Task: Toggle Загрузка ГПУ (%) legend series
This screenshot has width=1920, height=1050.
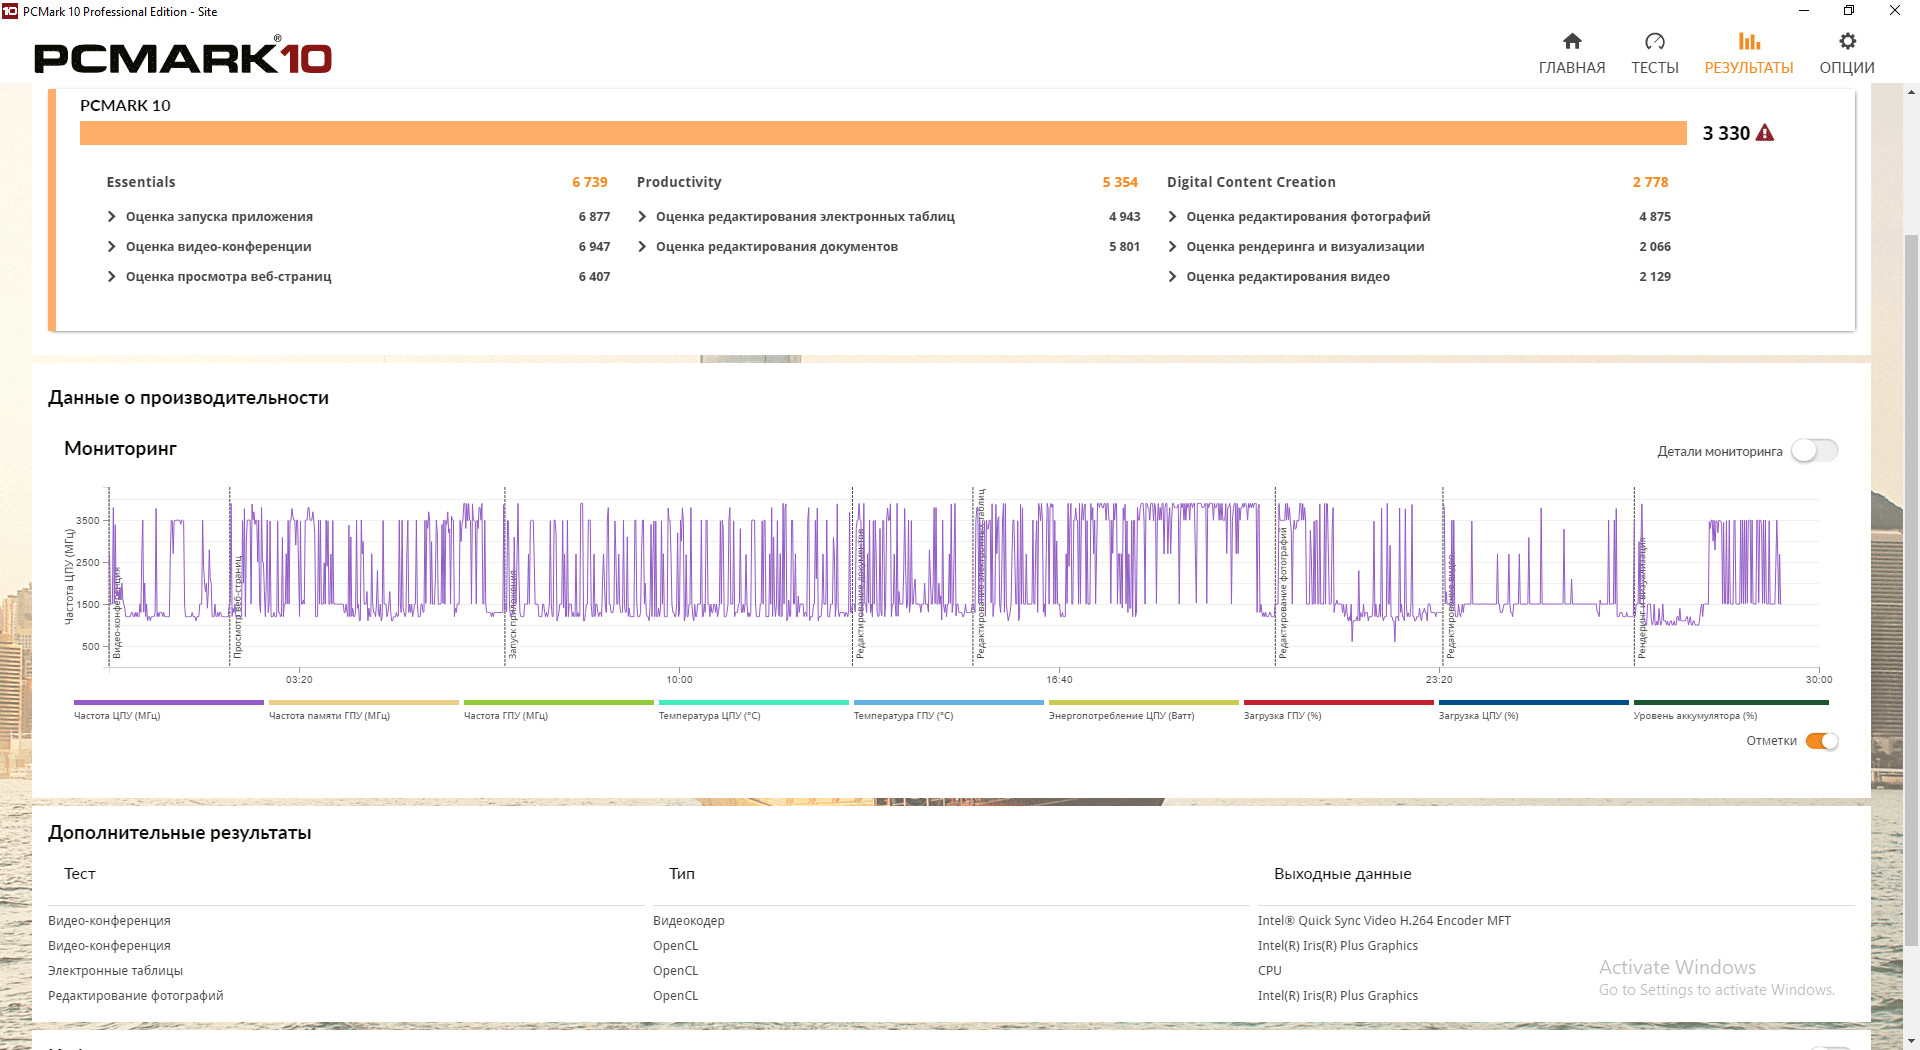Action: click(1338, 710)
